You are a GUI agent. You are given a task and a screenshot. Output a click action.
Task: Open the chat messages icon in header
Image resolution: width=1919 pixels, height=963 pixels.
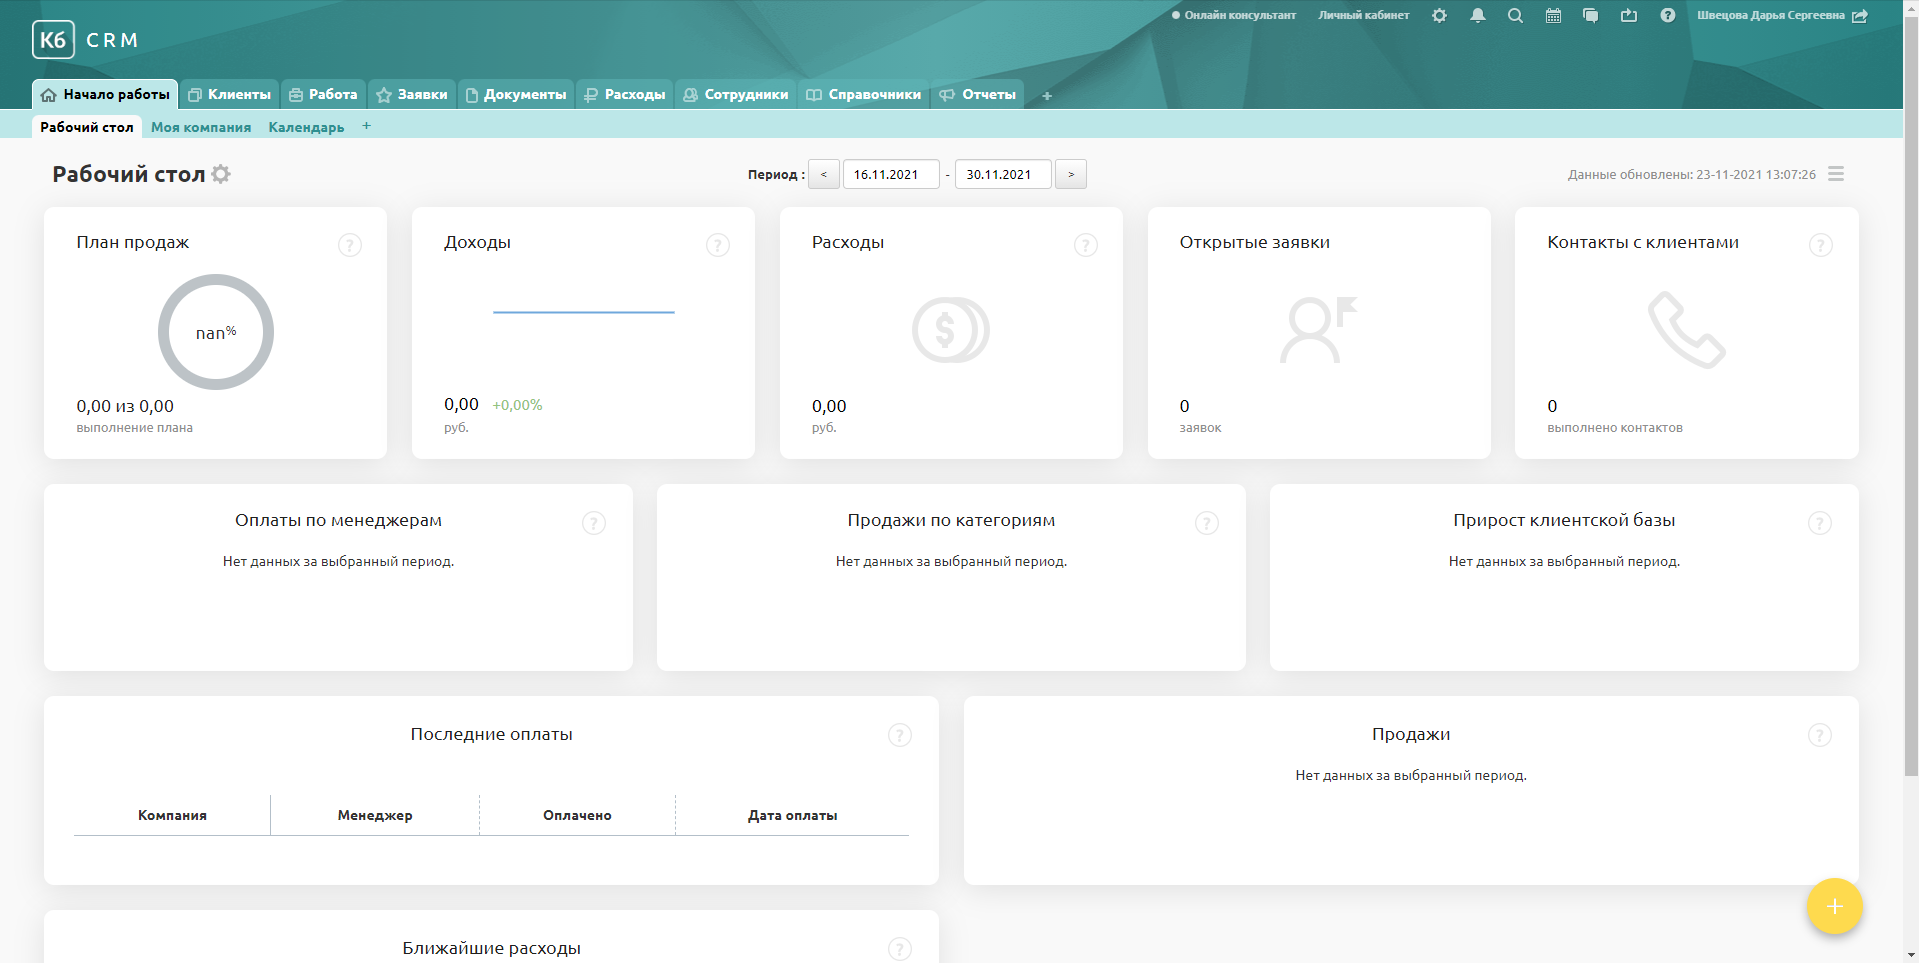click(1590, 15)
